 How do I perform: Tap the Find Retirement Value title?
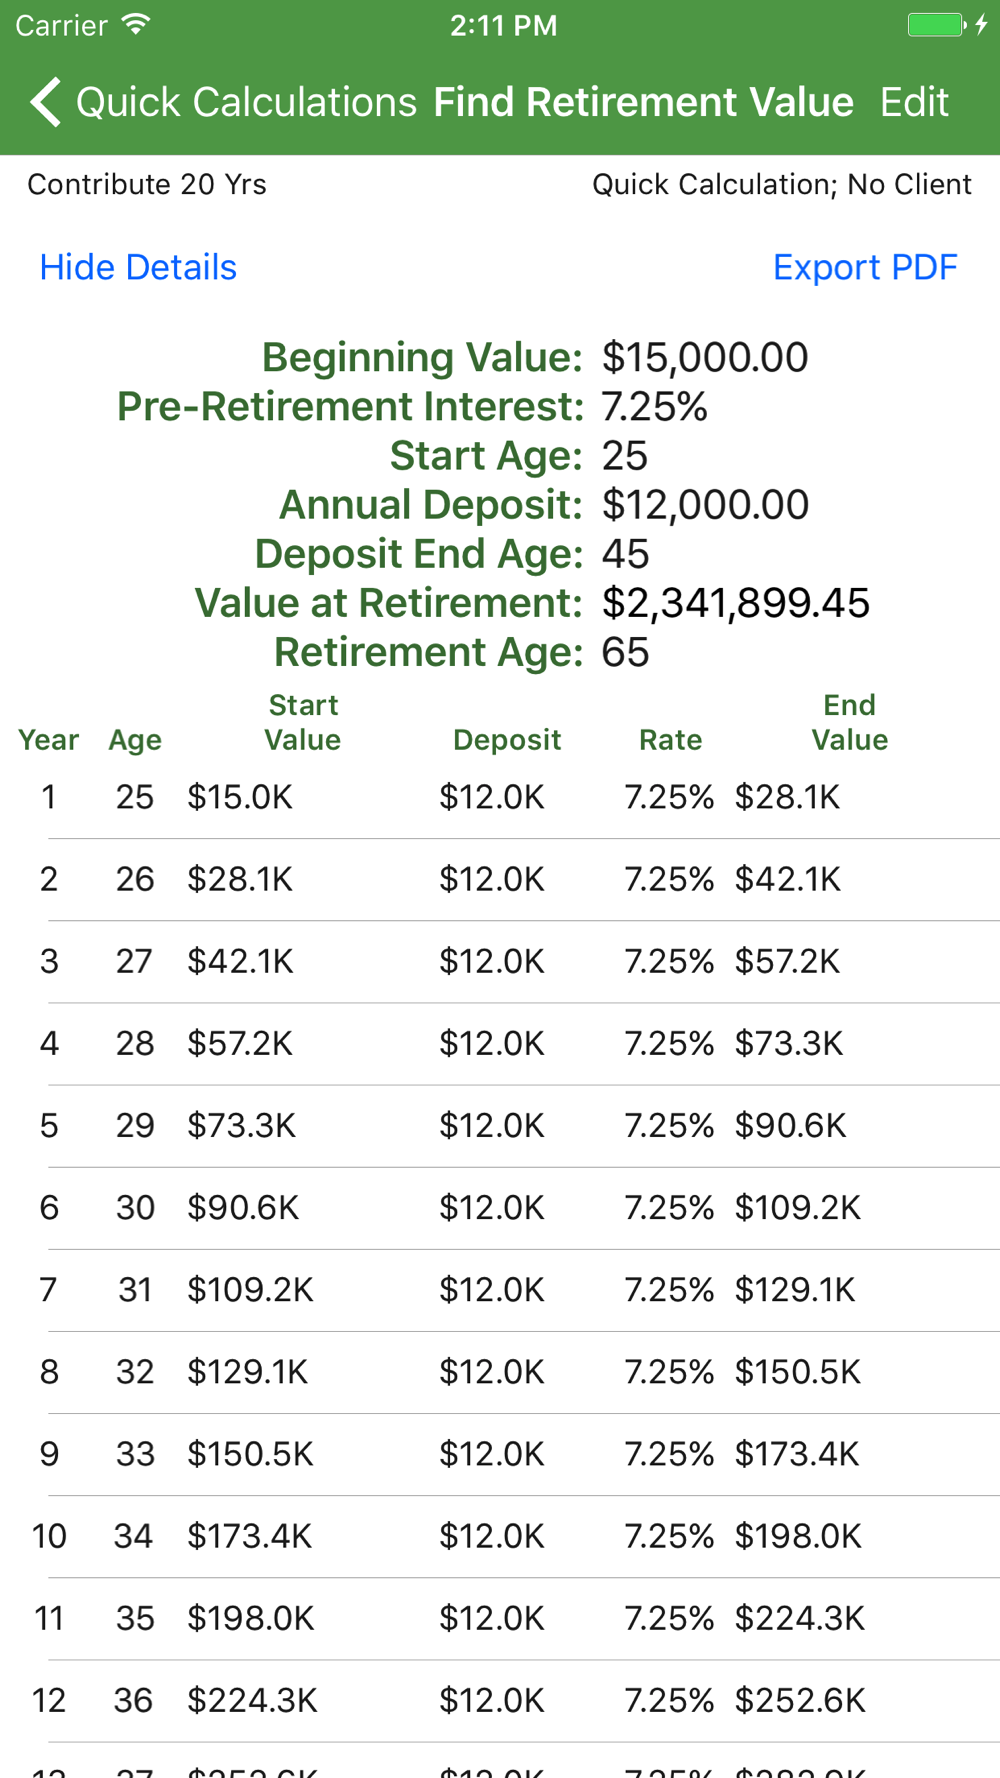point(643,102)
